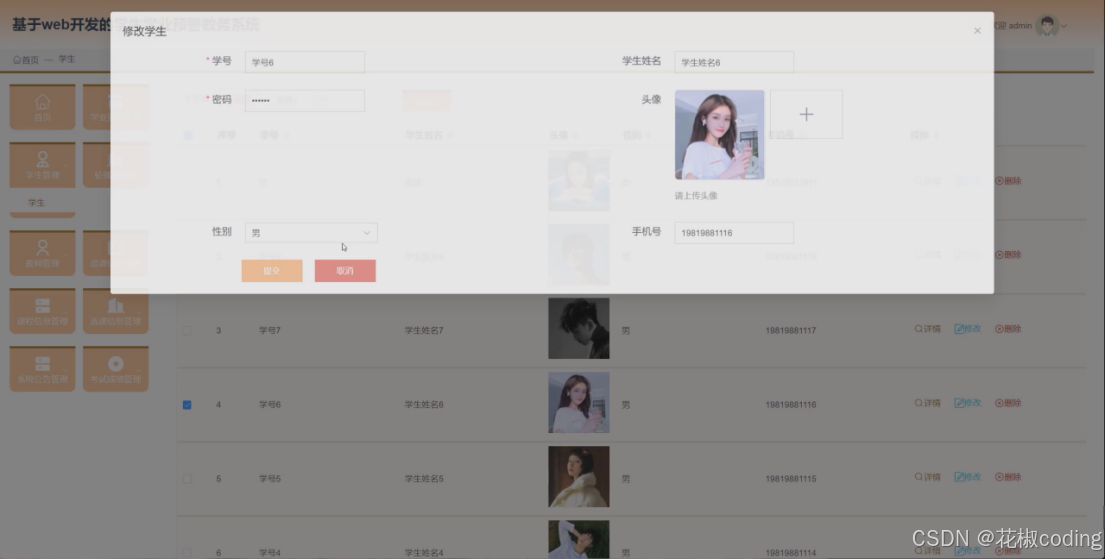Viewport: 1106px width, 559px height.
Task: Click the 手机号 input field
Action: click(x=734, y=233)
